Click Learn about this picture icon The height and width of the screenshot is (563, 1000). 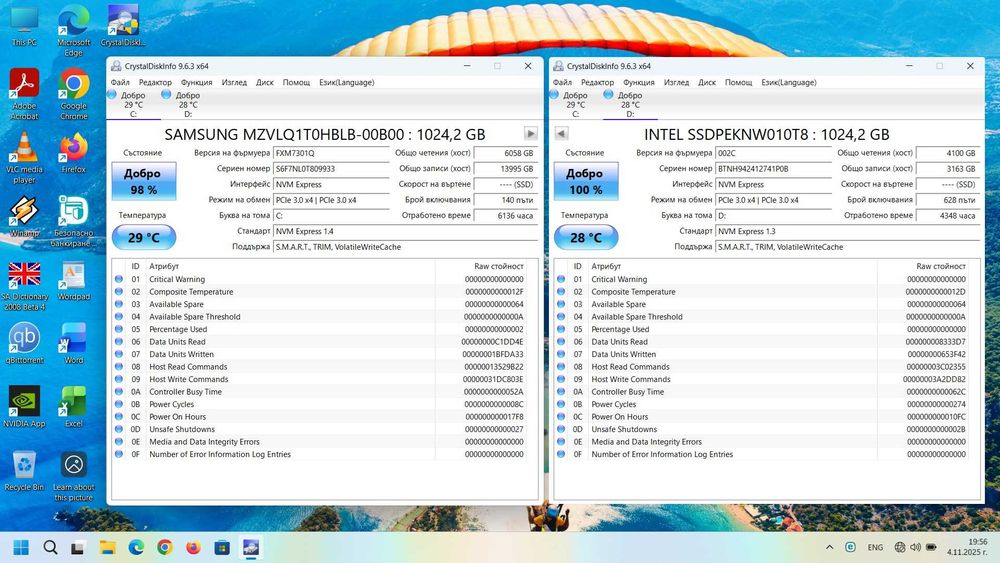[x=73, y=476]
